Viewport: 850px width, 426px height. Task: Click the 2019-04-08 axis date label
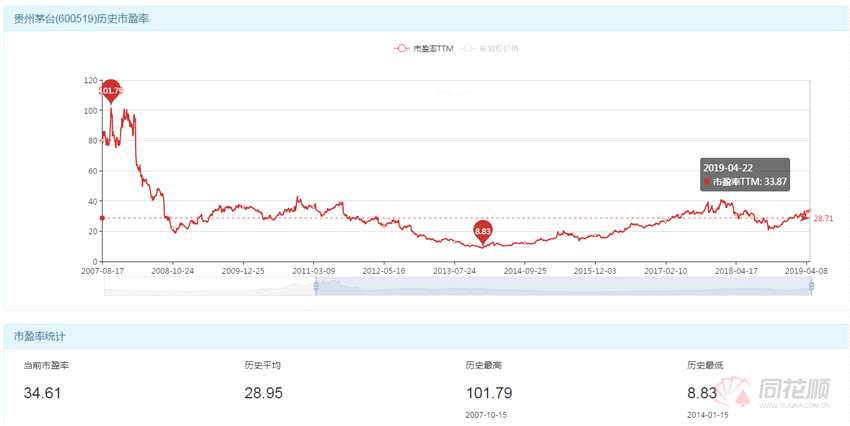804,269
